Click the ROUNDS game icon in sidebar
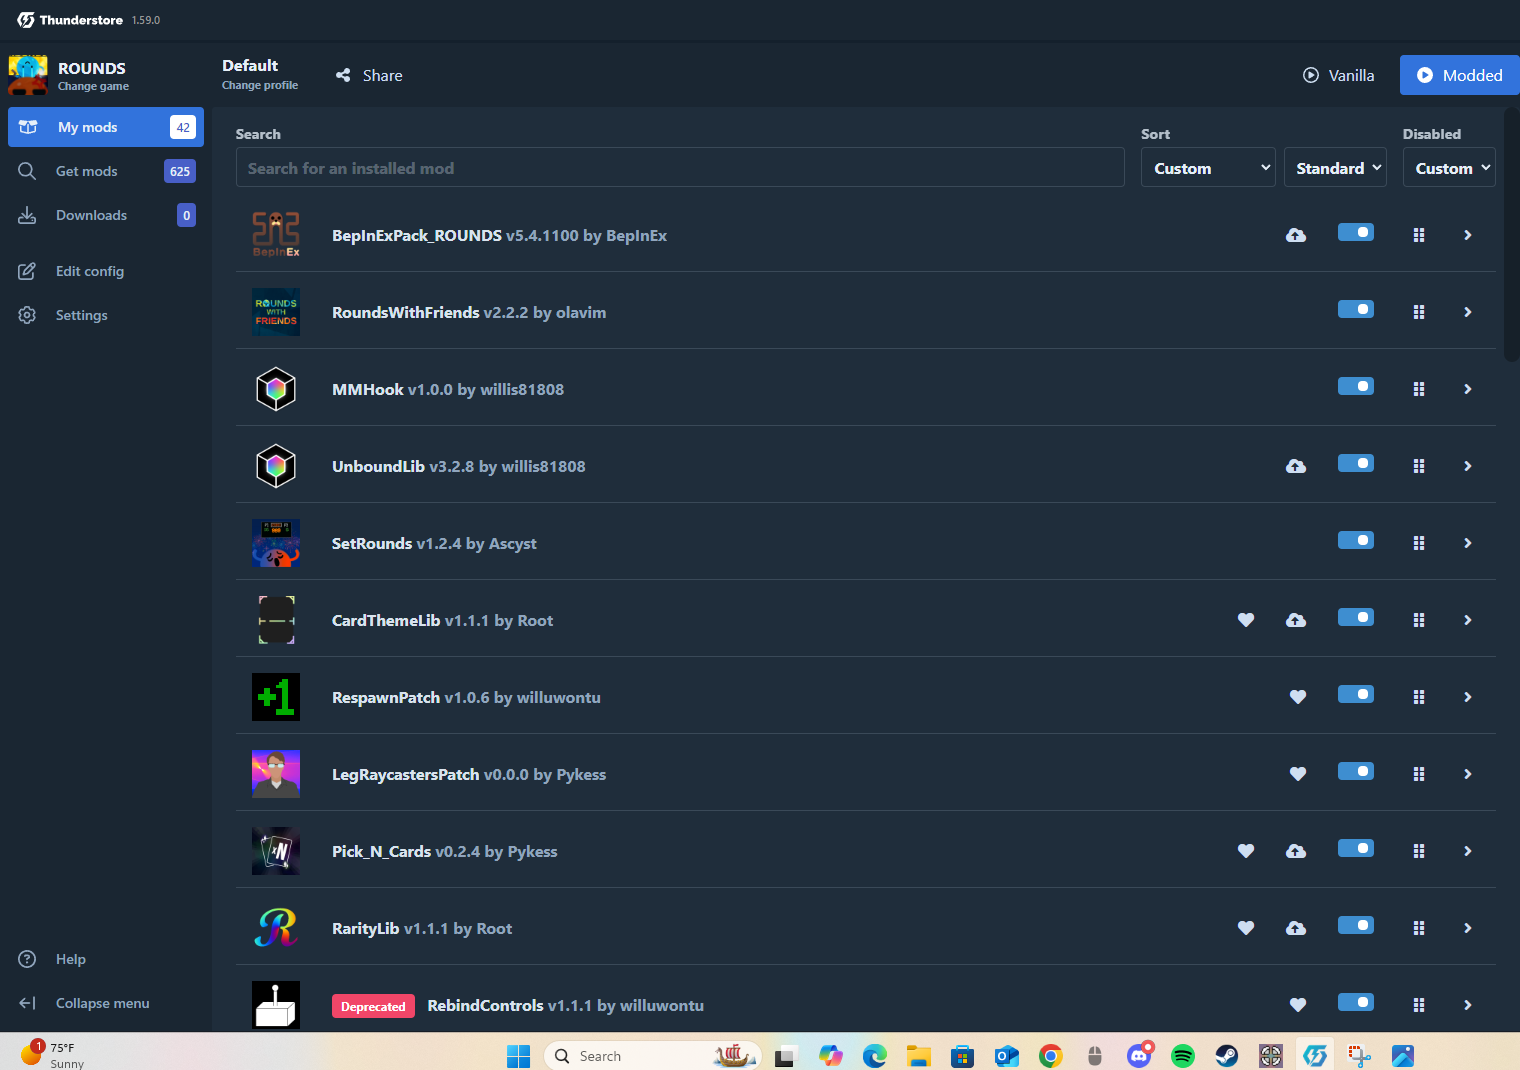This screenshot has height=1070, width=1520. 28,75
